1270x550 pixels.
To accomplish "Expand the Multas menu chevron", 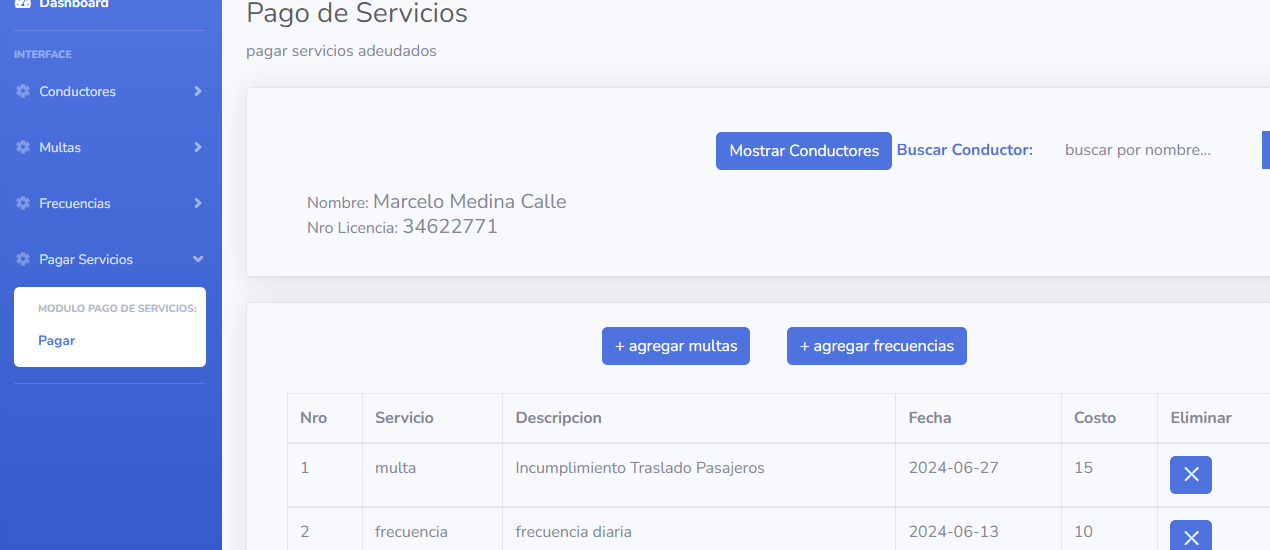I will click(x=198, y=147).
